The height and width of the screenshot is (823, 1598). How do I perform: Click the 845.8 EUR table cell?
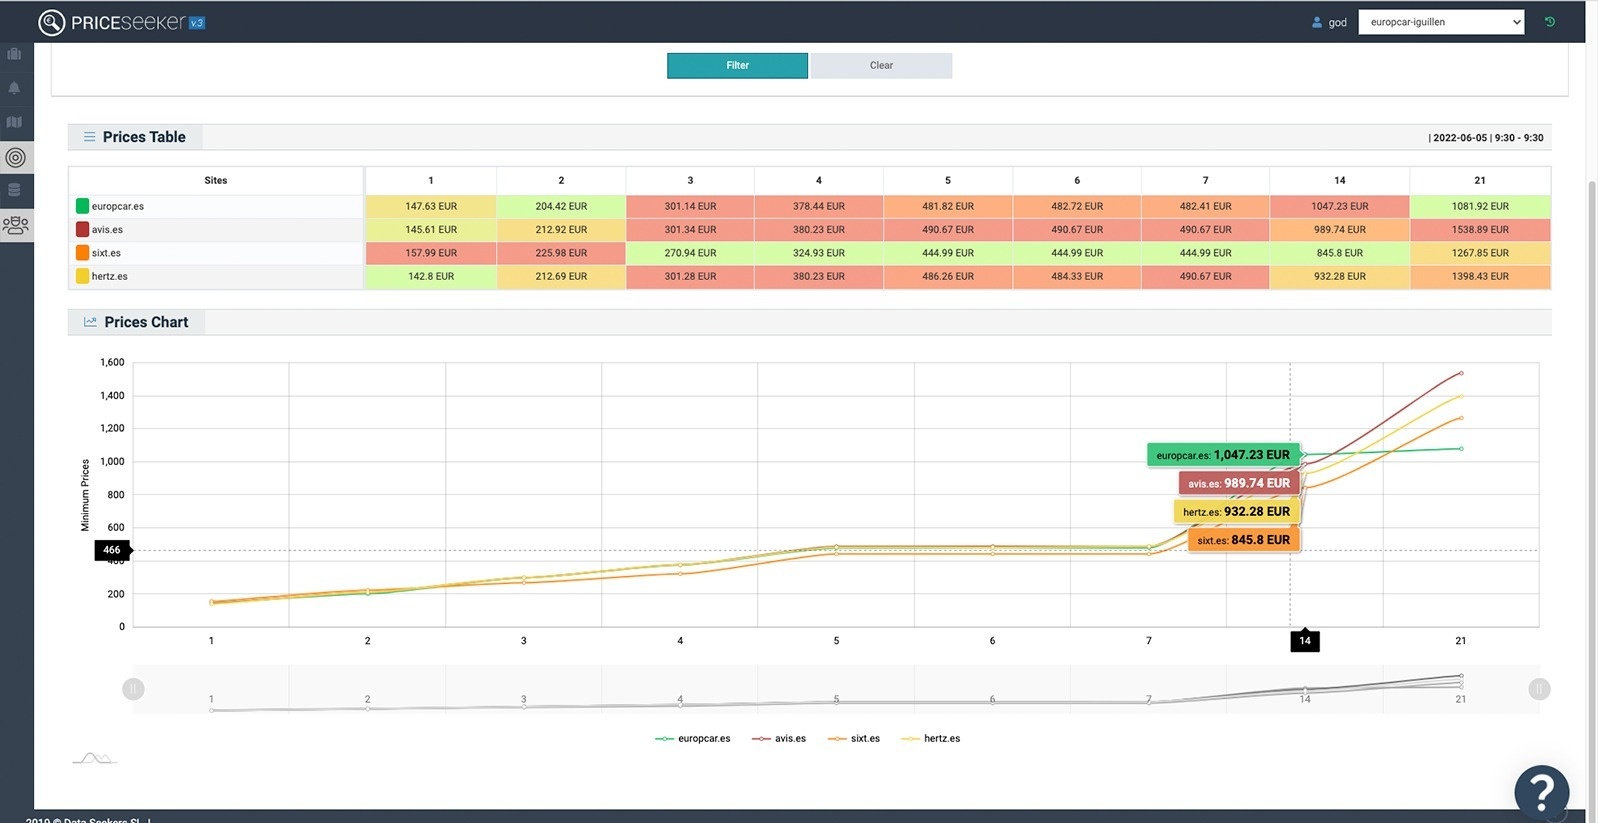[1340, 253]
